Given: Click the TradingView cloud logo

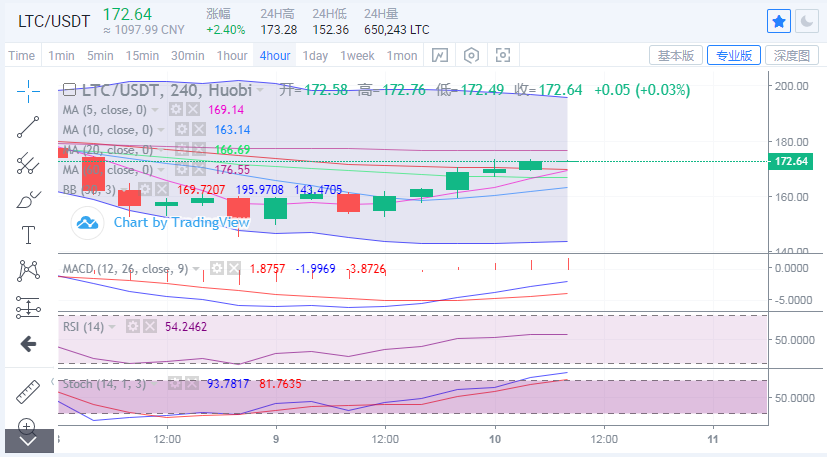Looking at the screenshot, I should [x=87, y=223].
